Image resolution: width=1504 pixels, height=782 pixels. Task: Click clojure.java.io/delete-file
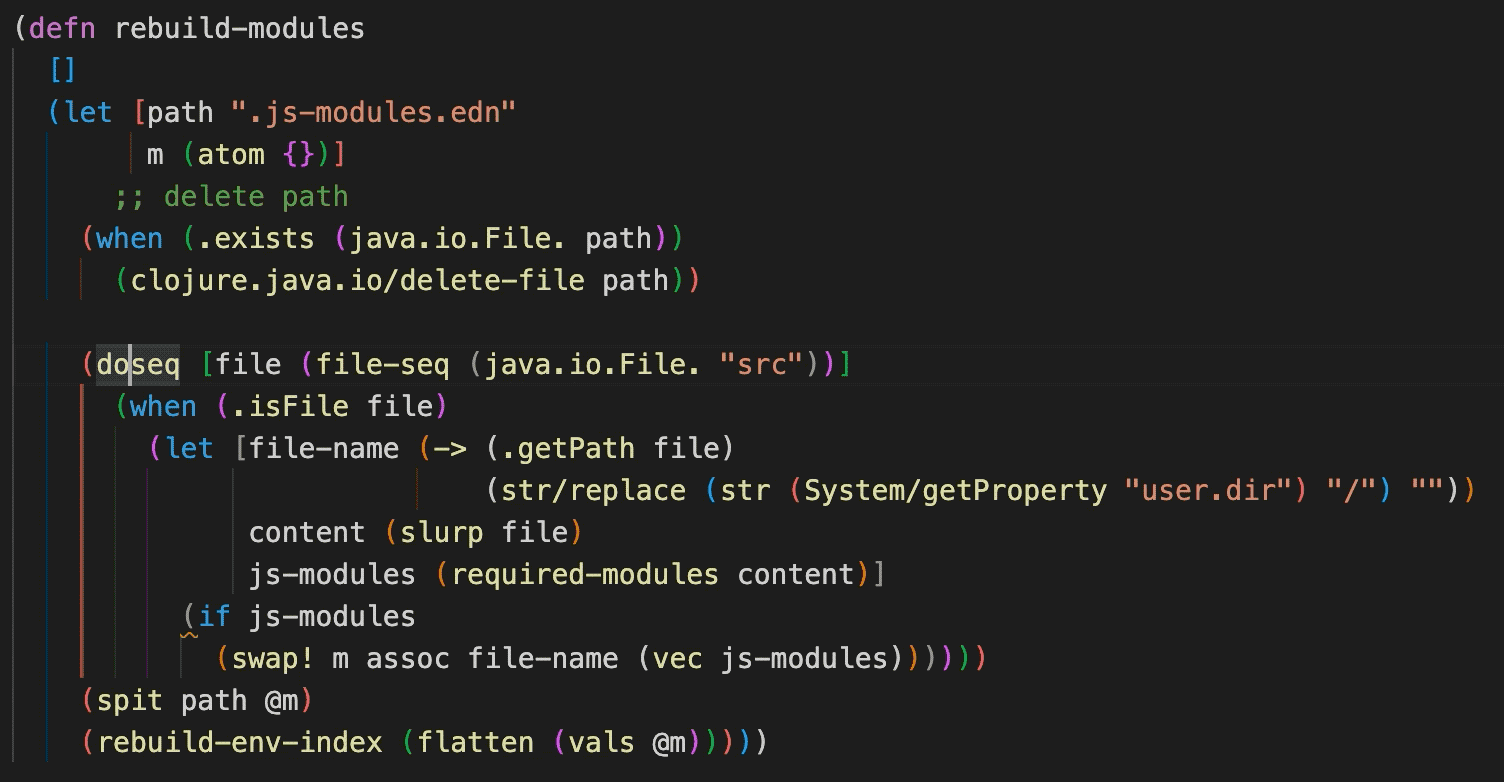point(357,280)
